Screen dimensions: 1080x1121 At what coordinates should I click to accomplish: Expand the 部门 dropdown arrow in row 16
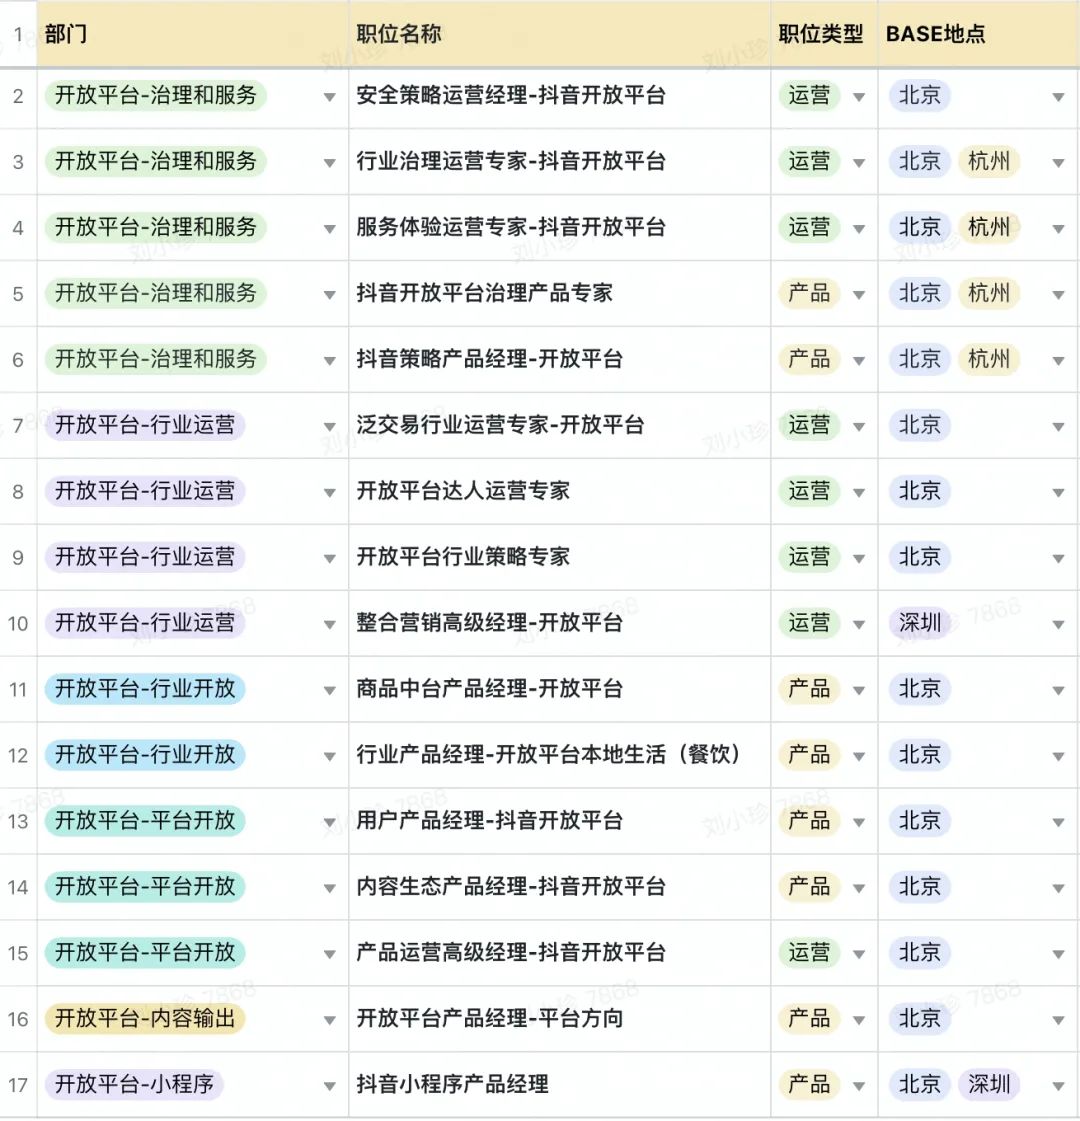[x=329, y=1021]
